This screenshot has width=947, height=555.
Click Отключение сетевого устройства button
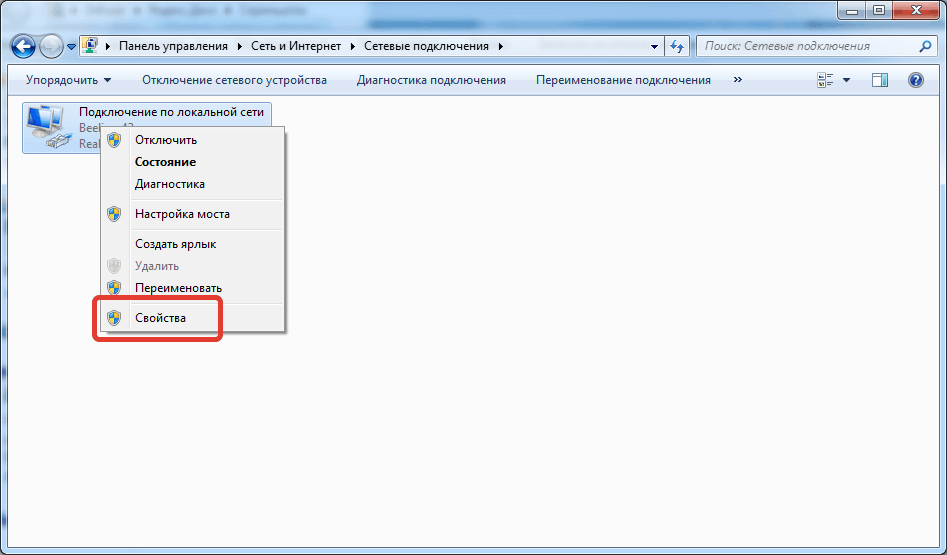(234, 80)
